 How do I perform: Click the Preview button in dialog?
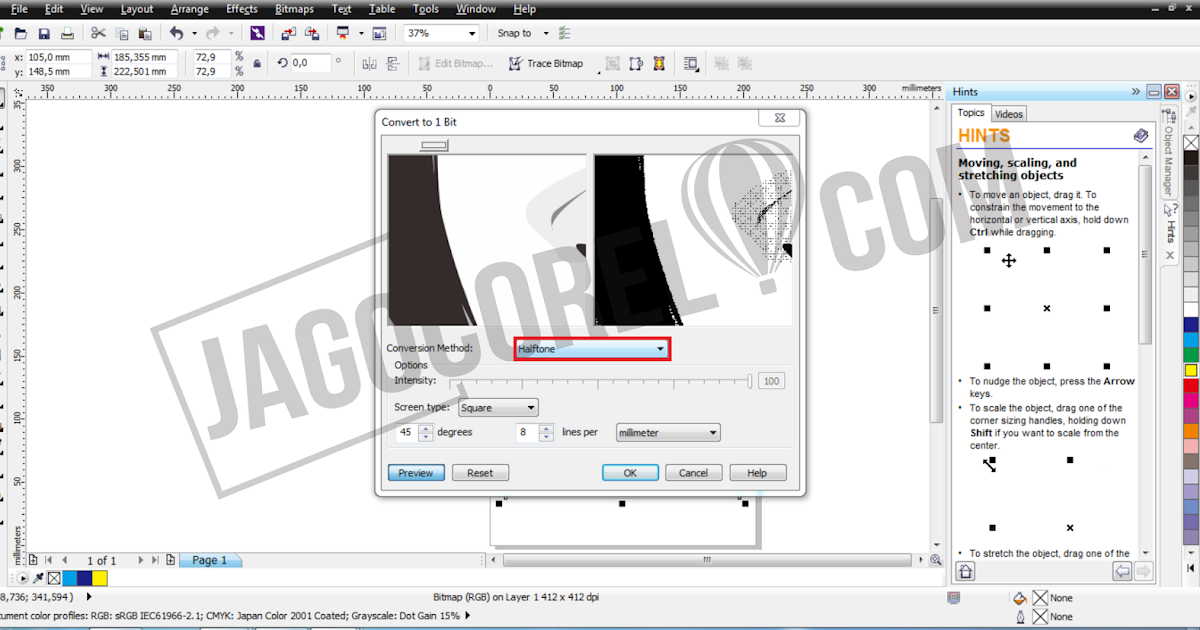[416, 473]
